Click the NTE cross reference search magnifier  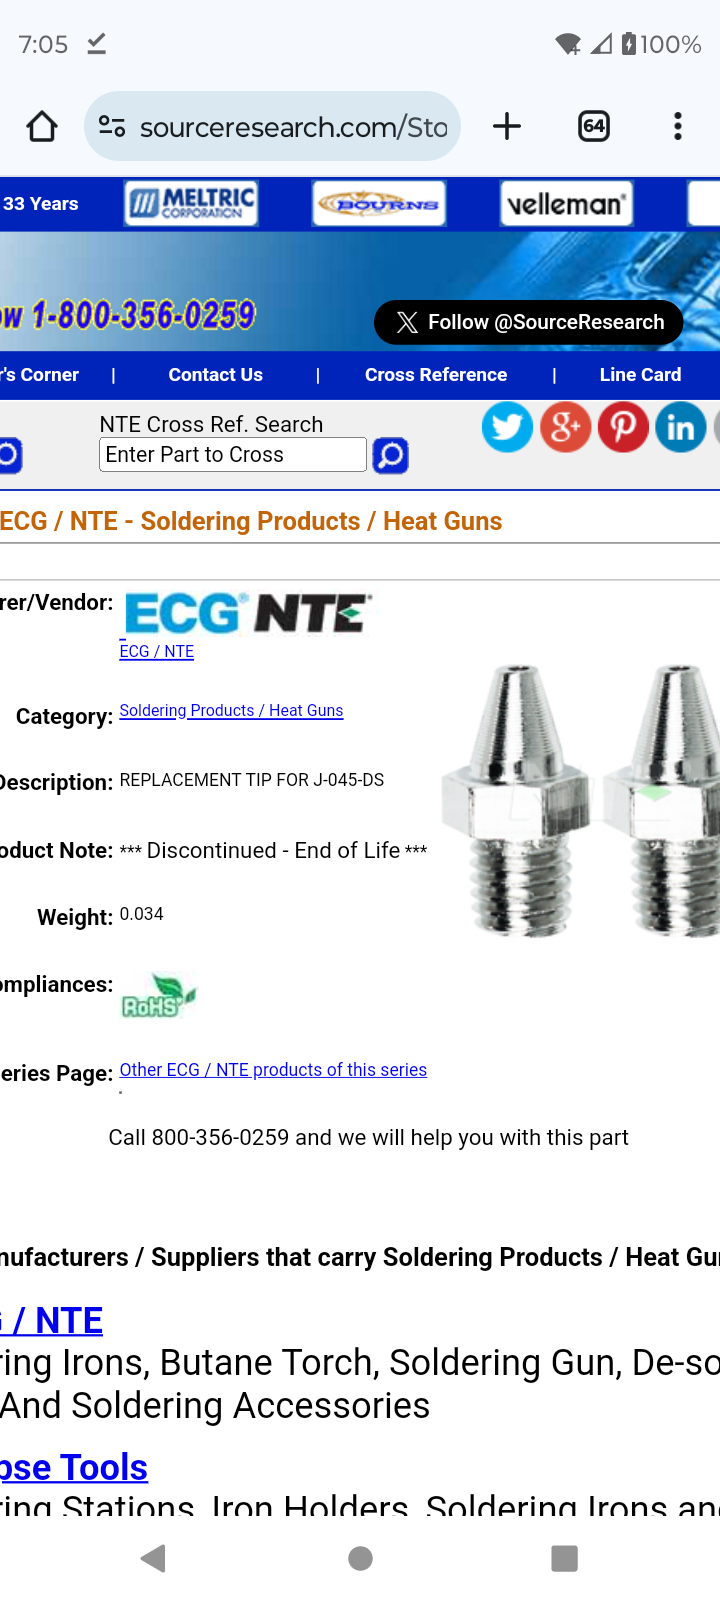[390, 456]
